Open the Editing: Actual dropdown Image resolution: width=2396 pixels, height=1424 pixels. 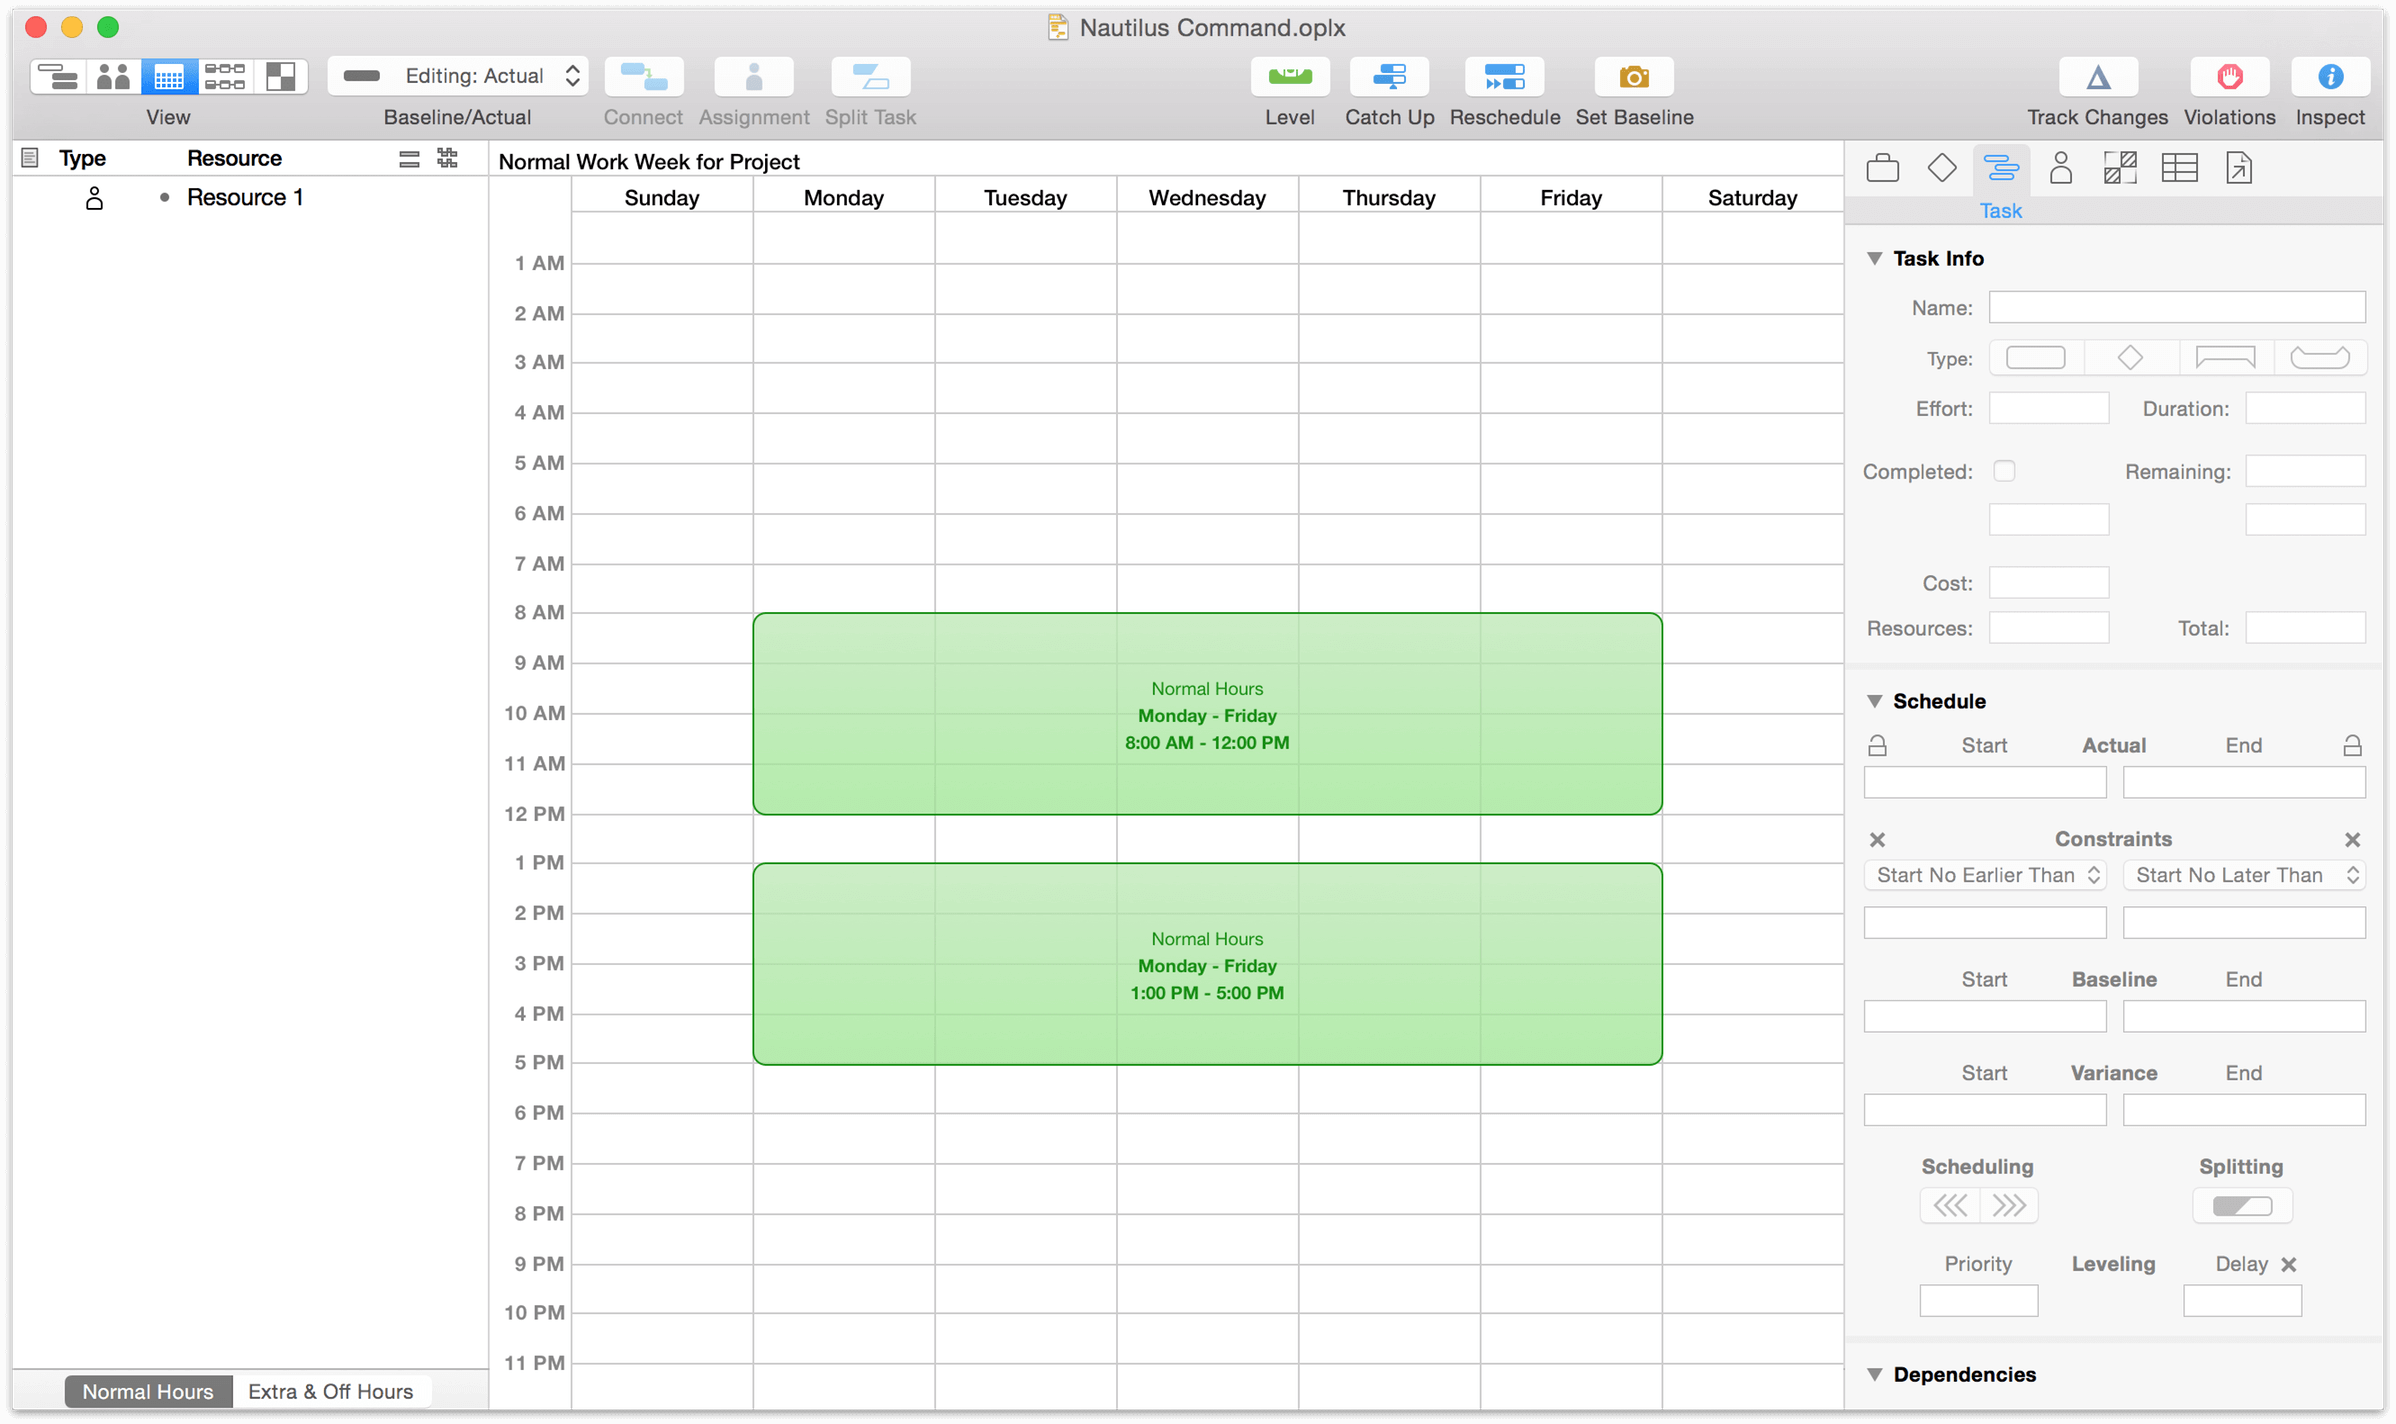[x=459, y=76]
